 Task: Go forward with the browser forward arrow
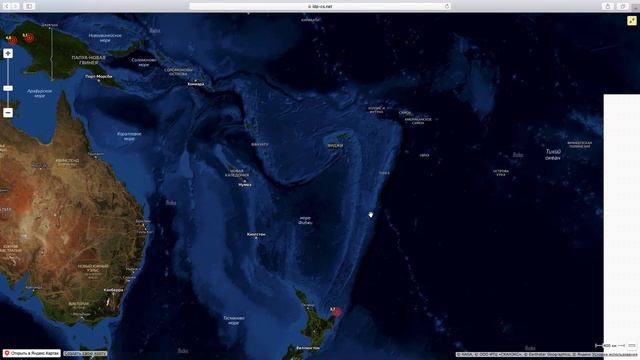click(x=16, y=6)
